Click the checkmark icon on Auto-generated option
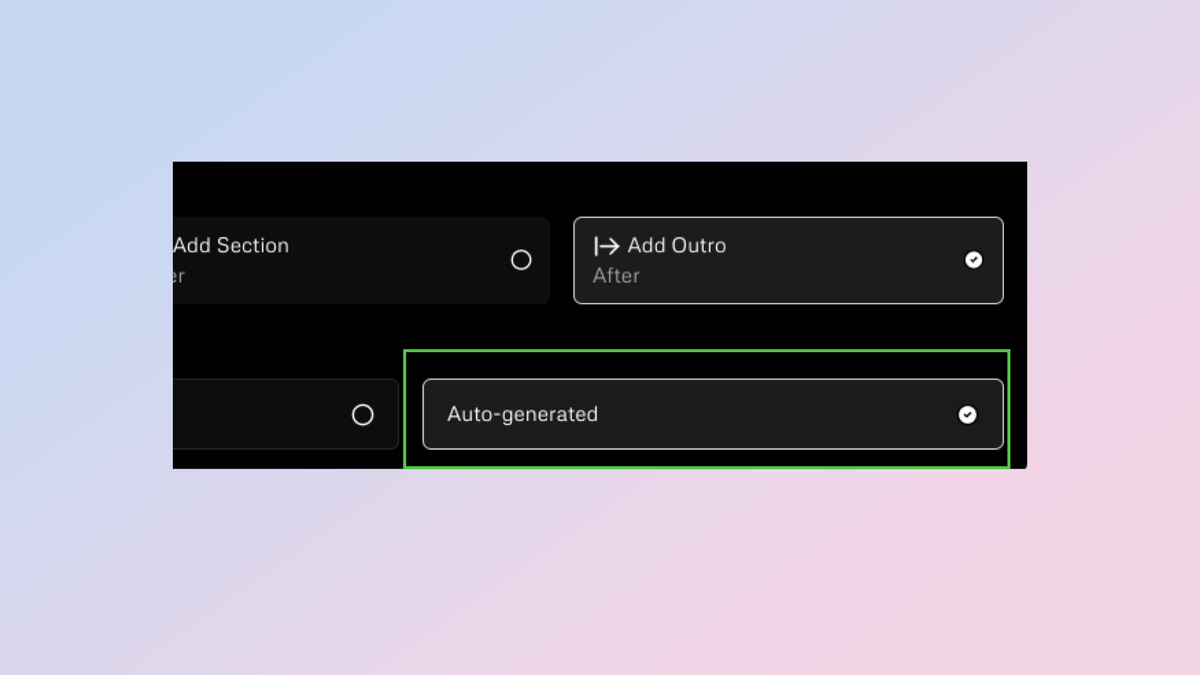Screen dimensions: 1200x675 pyautogui.click(x=967, y=415)
